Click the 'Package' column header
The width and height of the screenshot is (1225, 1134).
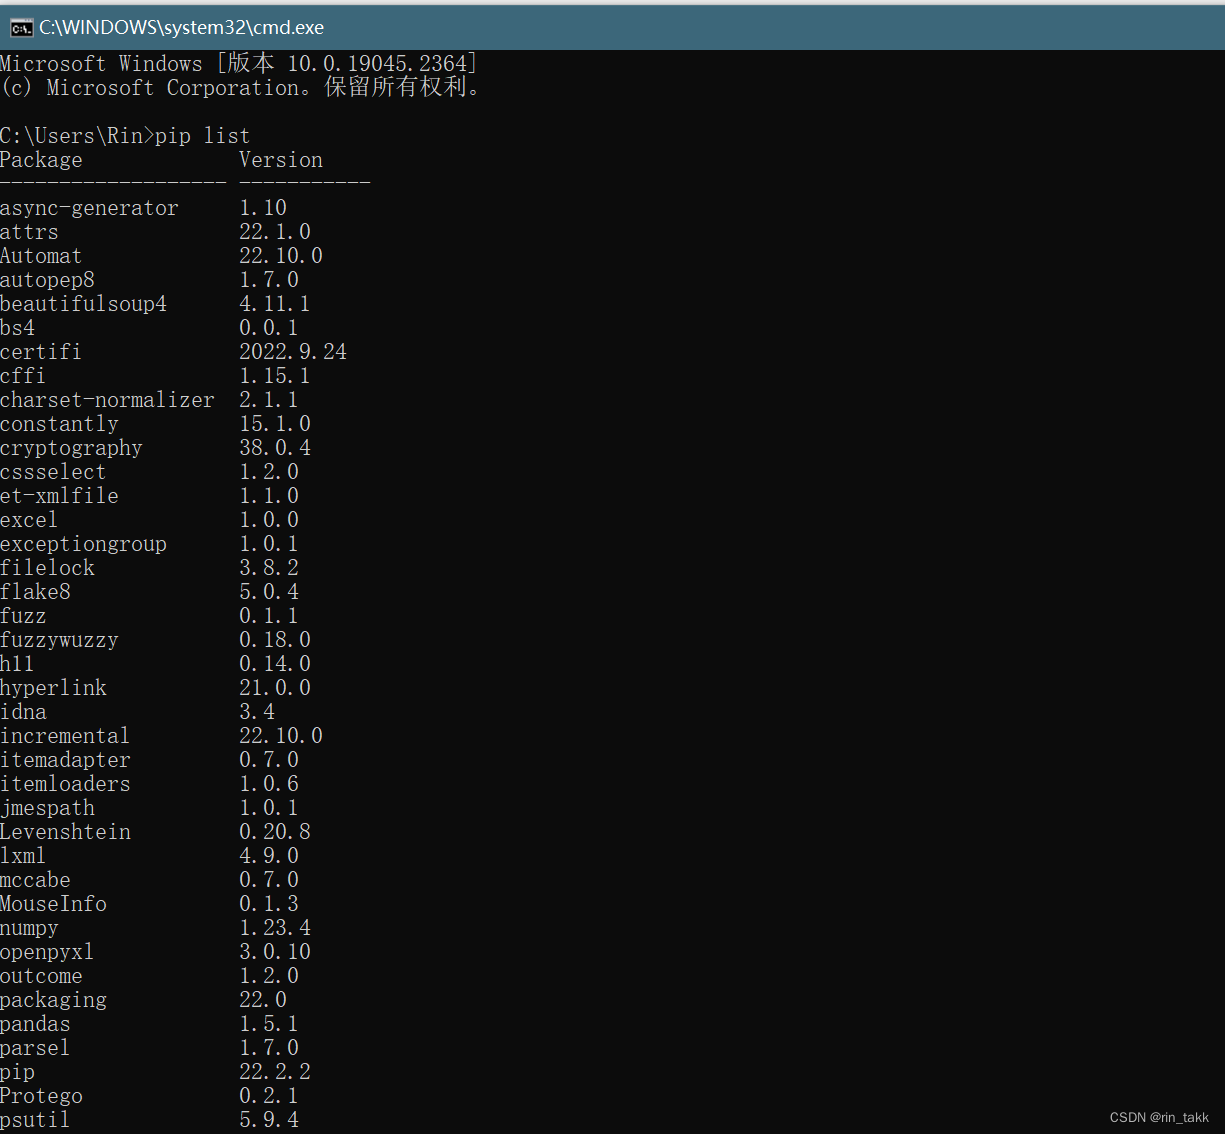click(41, 160)
